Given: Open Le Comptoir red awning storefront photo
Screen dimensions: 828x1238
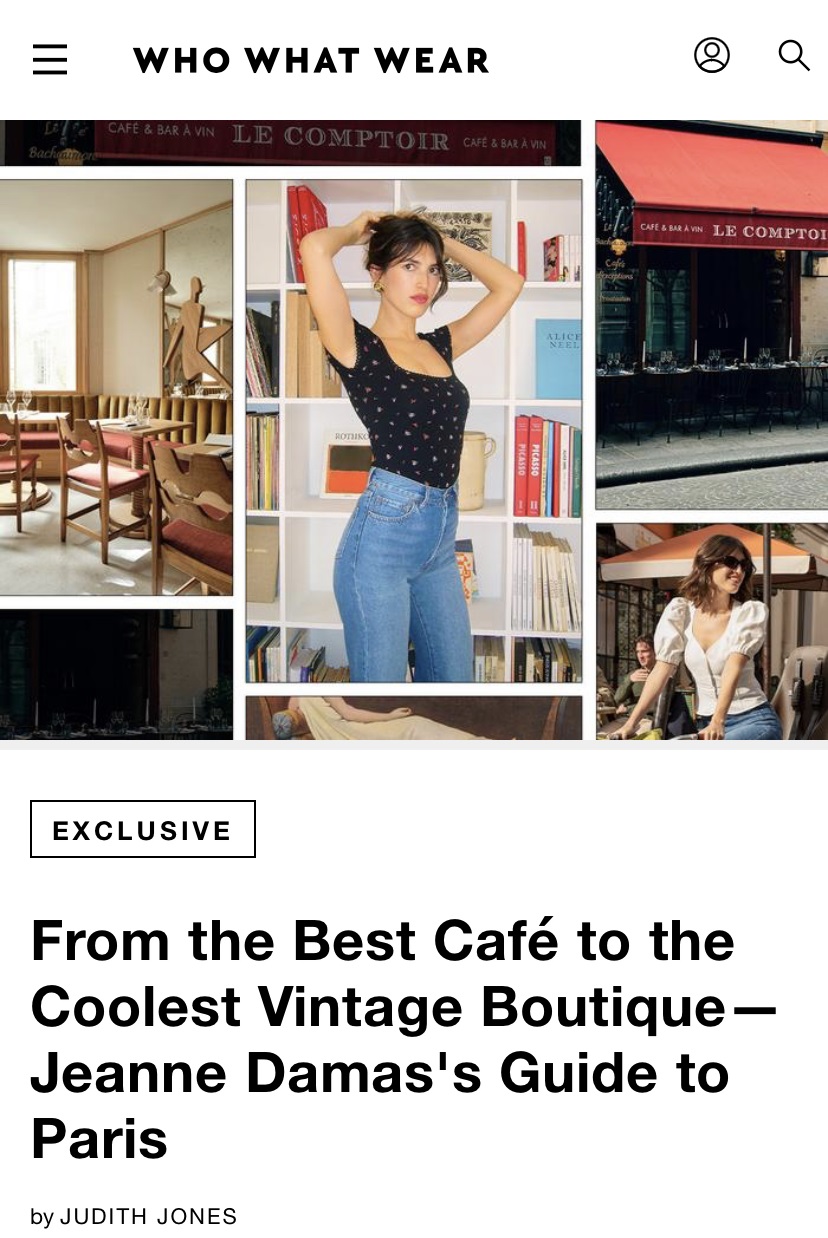Looking at the screenshot, I should [x=712, y=315].
